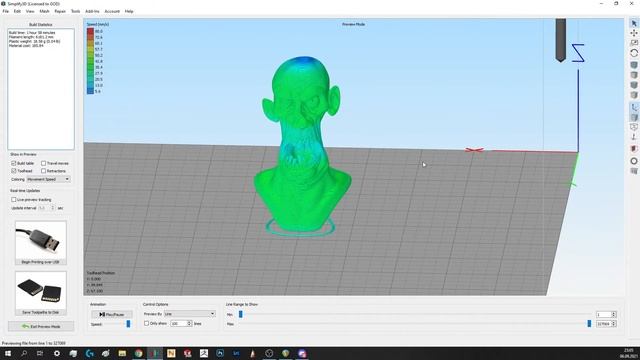Enable the Travel moves checkbox

pos(43,163)
